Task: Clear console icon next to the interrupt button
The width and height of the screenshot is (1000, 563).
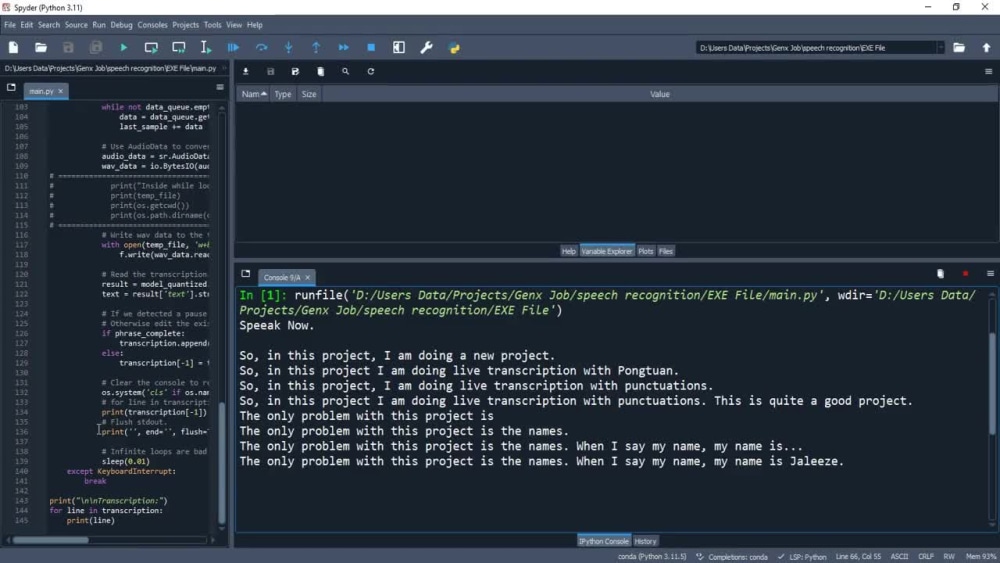Action: [x=940, y=274]
